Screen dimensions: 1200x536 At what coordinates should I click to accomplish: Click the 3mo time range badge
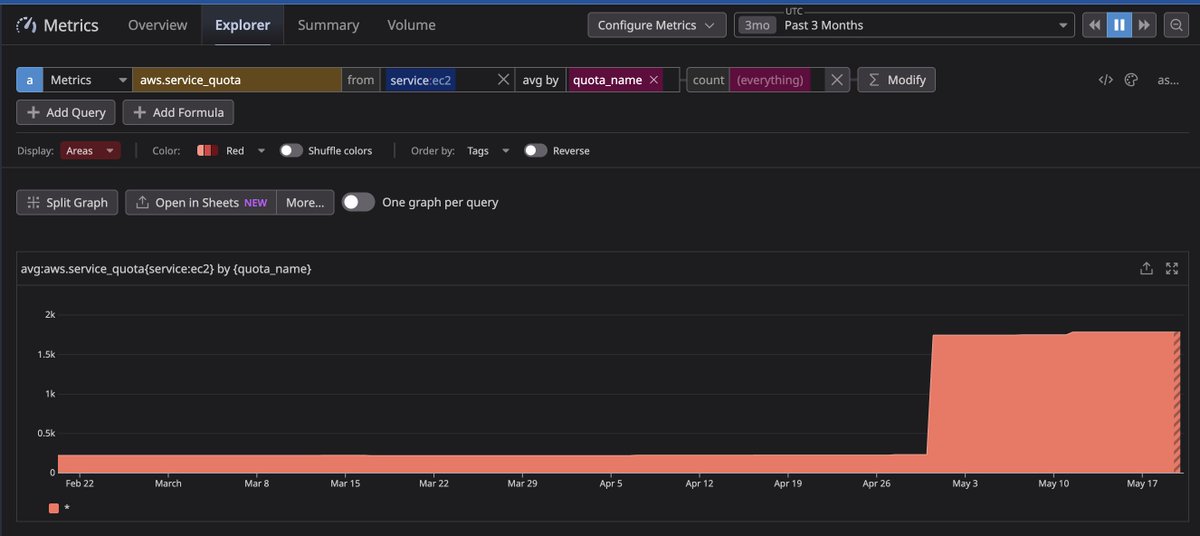[x=757, y=25]
